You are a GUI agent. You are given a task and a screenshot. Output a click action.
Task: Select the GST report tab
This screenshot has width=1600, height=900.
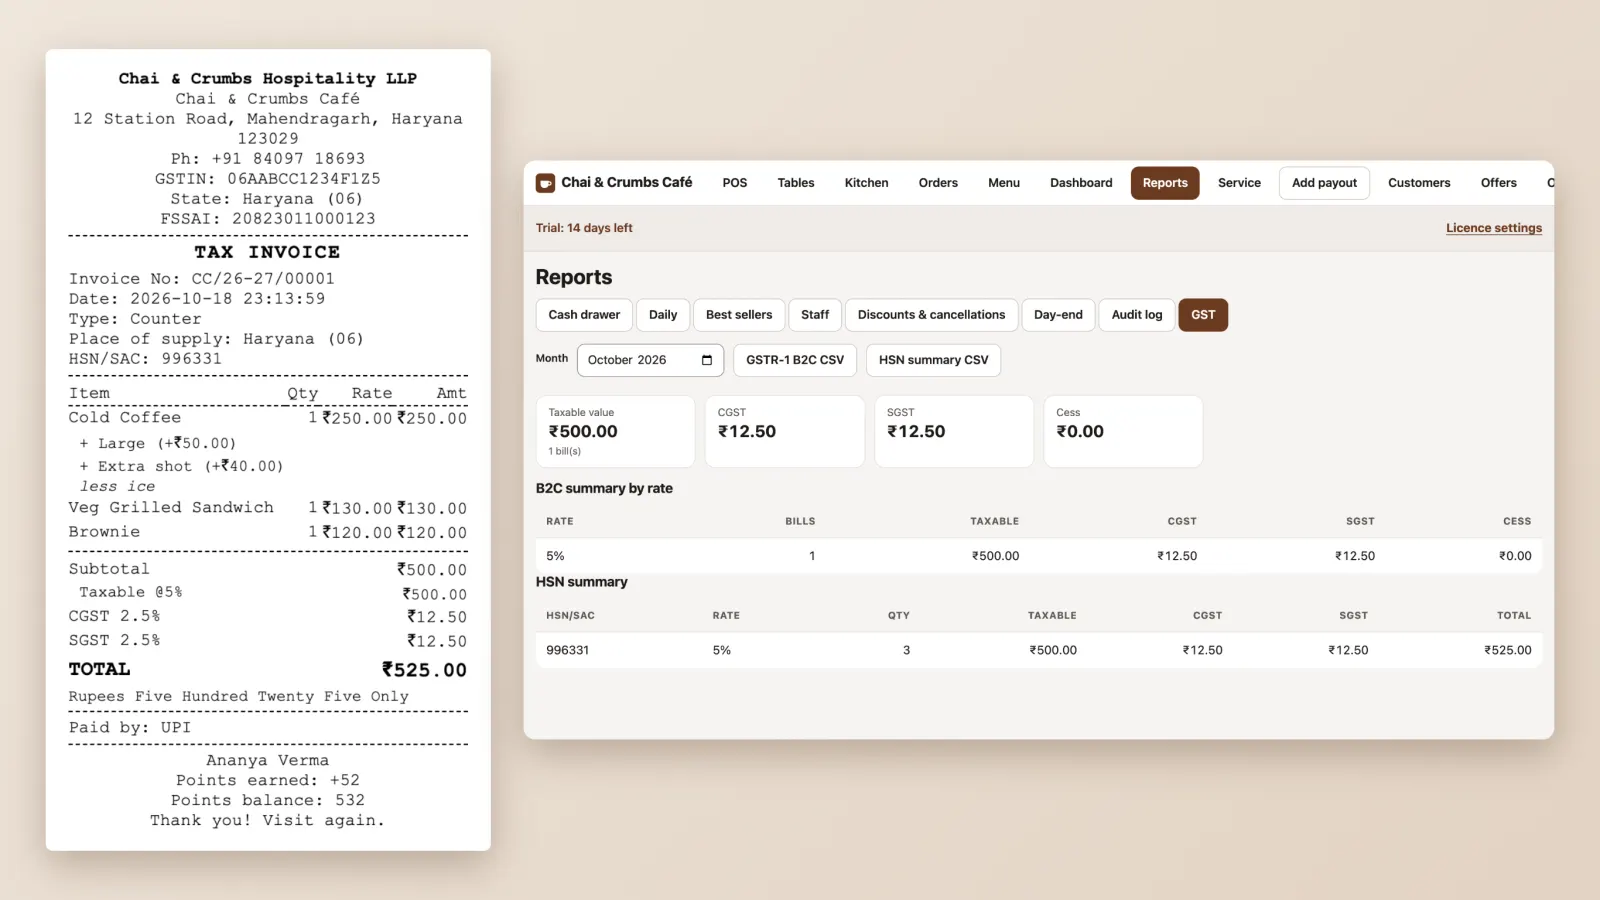[1203, 315]
